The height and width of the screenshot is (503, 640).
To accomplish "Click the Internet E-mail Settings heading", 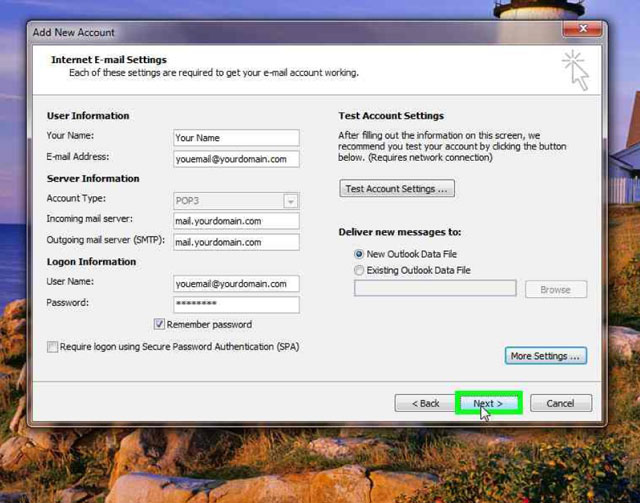I will [x=109, y=60].
